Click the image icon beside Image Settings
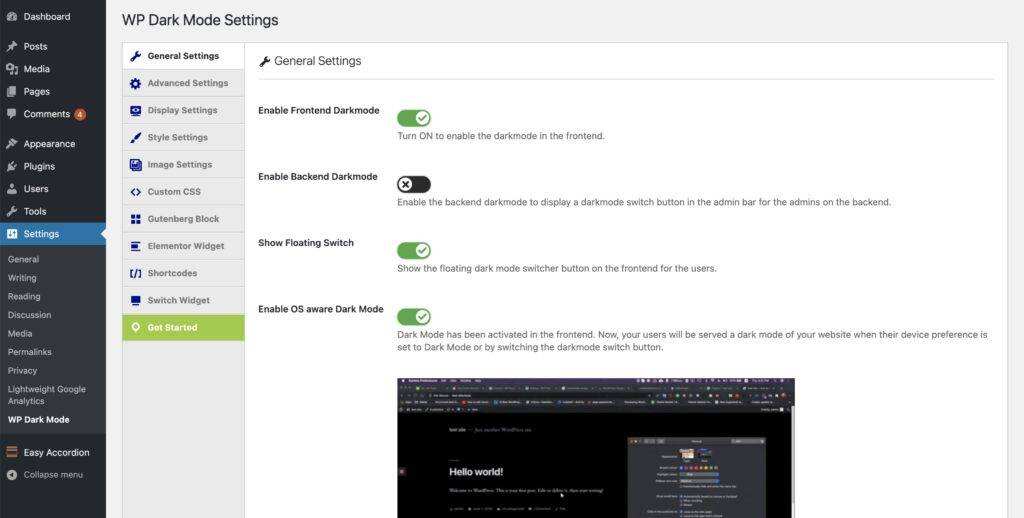This screenshot has height=518, width=1024. pyautogui.click(x=135, y=165)
